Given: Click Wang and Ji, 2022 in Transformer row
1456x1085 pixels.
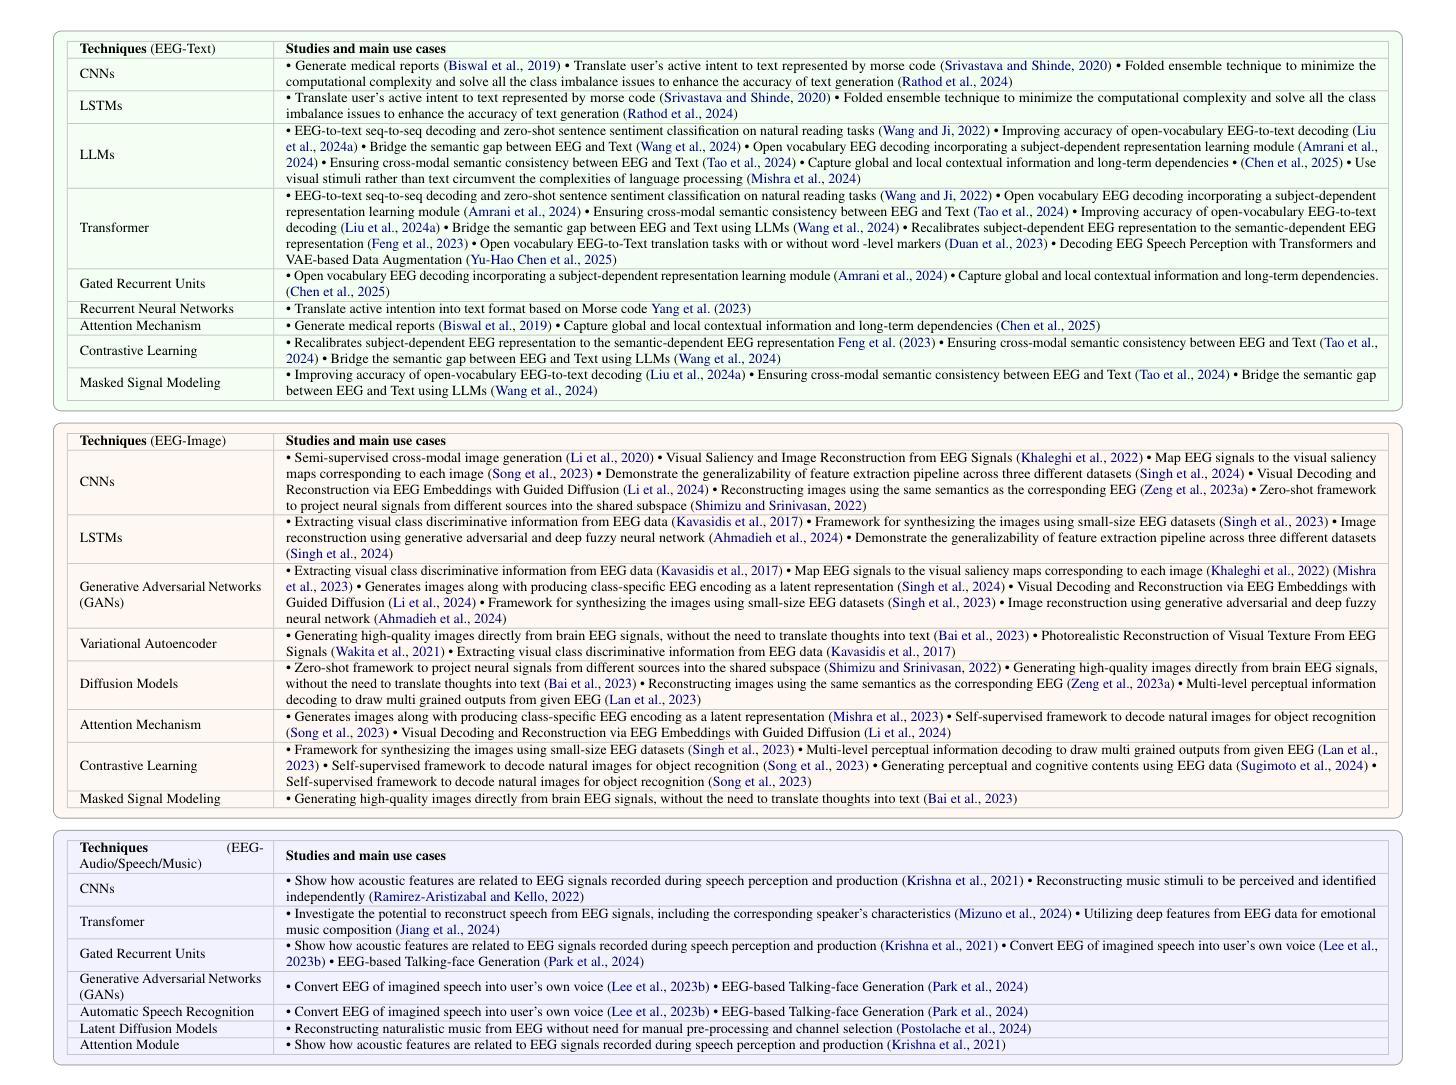Looking at the screenshot, I should 936,196.
